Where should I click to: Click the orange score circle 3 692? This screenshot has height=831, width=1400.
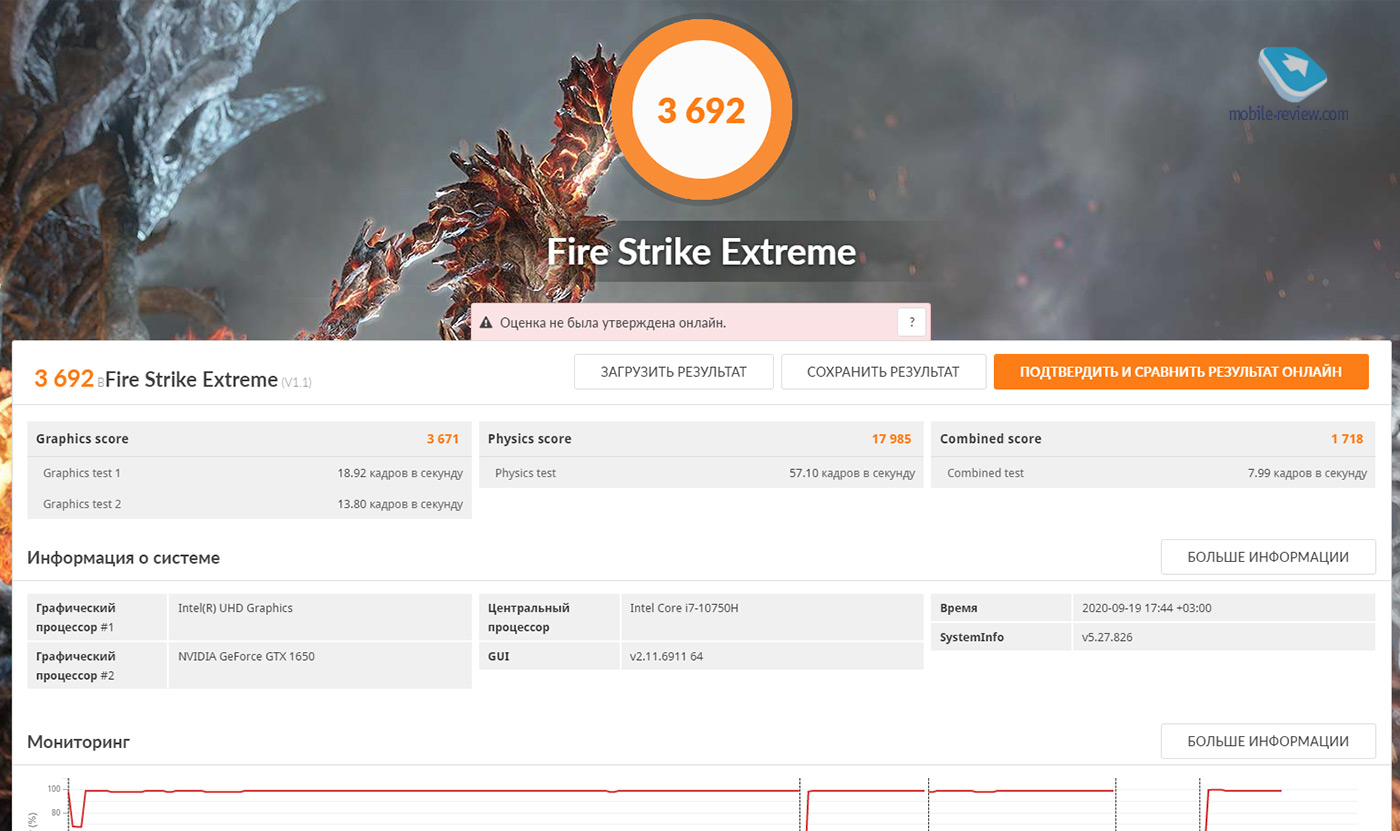click(x=701, y=110)
